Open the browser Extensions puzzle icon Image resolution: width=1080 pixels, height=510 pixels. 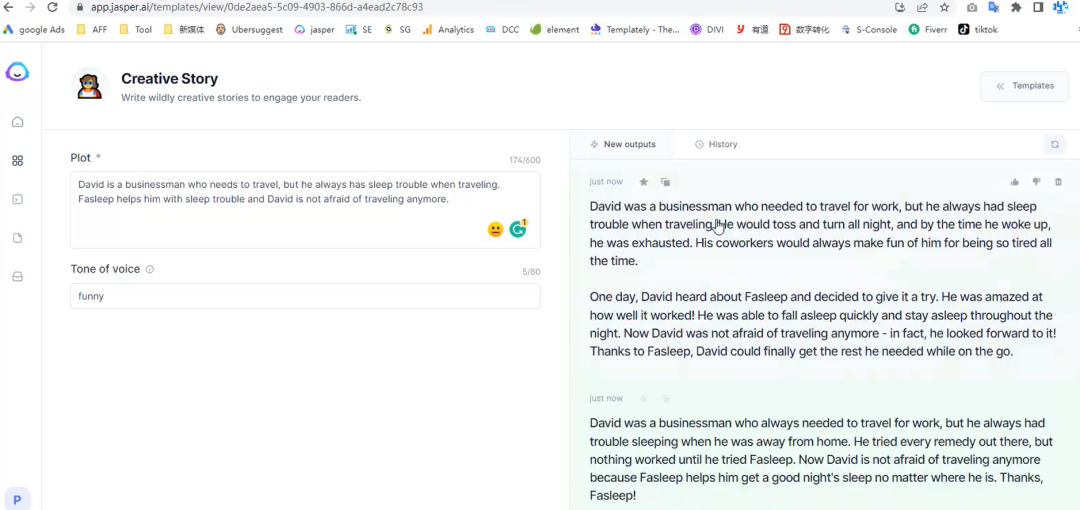tap(1016, 7)
